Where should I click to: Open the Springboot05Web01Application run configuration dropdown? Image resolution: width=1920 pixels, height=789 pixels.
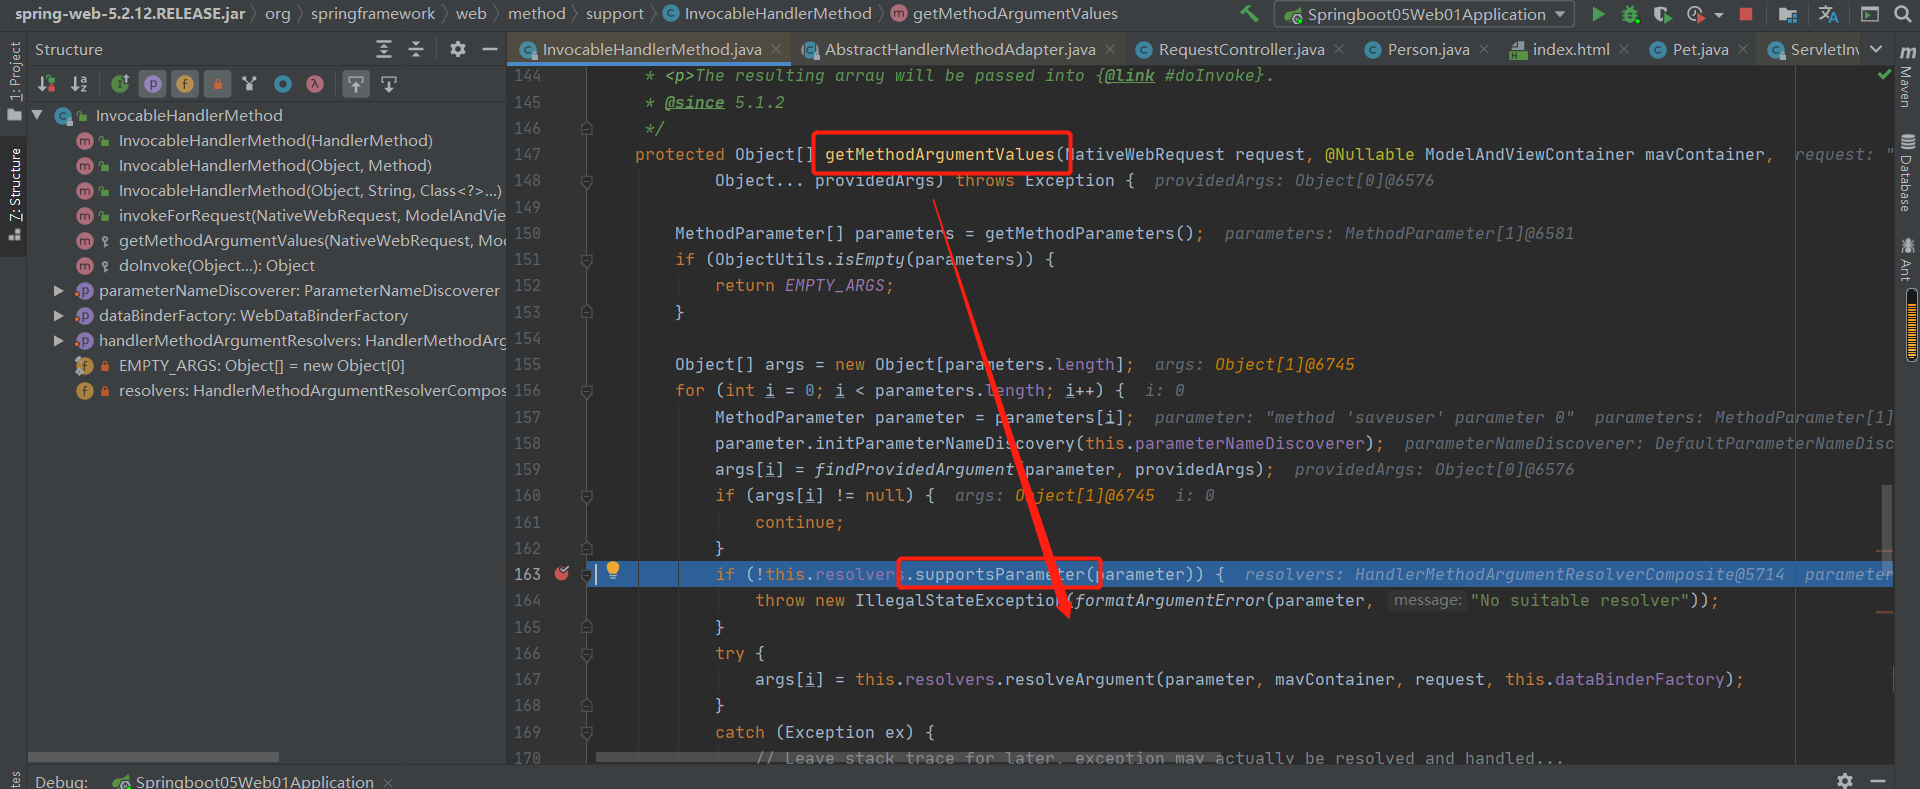coord(1425,14)
